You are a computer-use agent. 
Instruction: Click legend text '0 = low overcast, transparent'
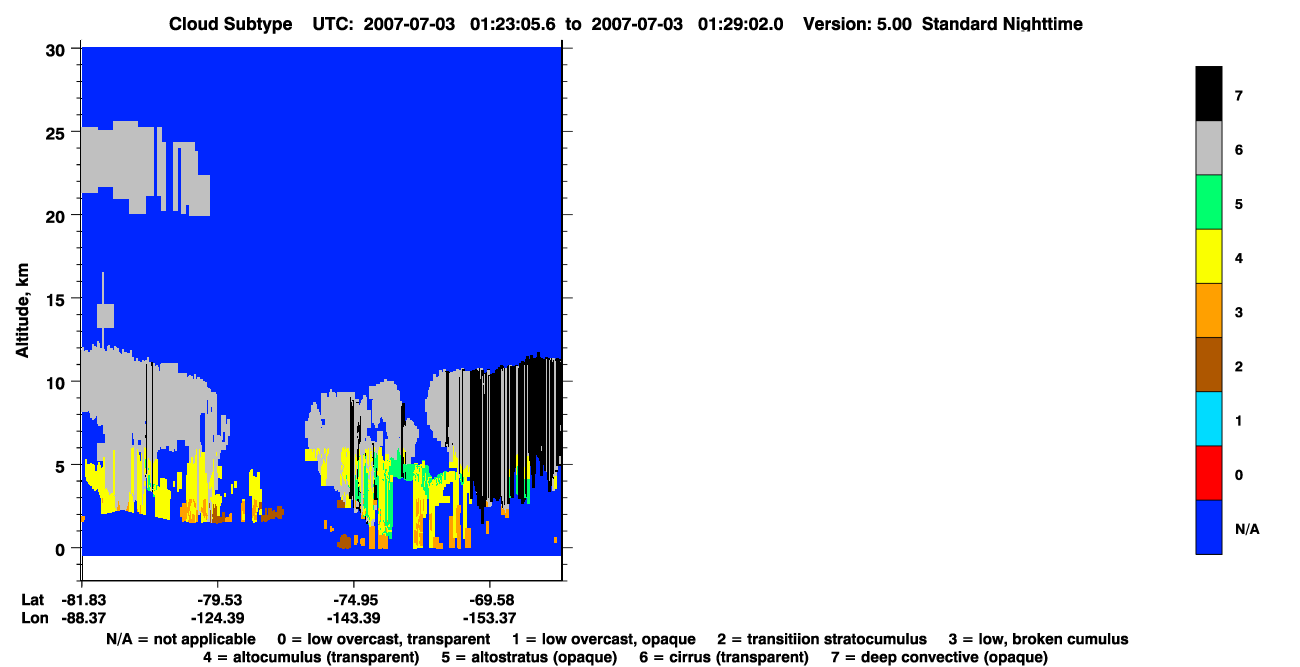tap(383, 639)
